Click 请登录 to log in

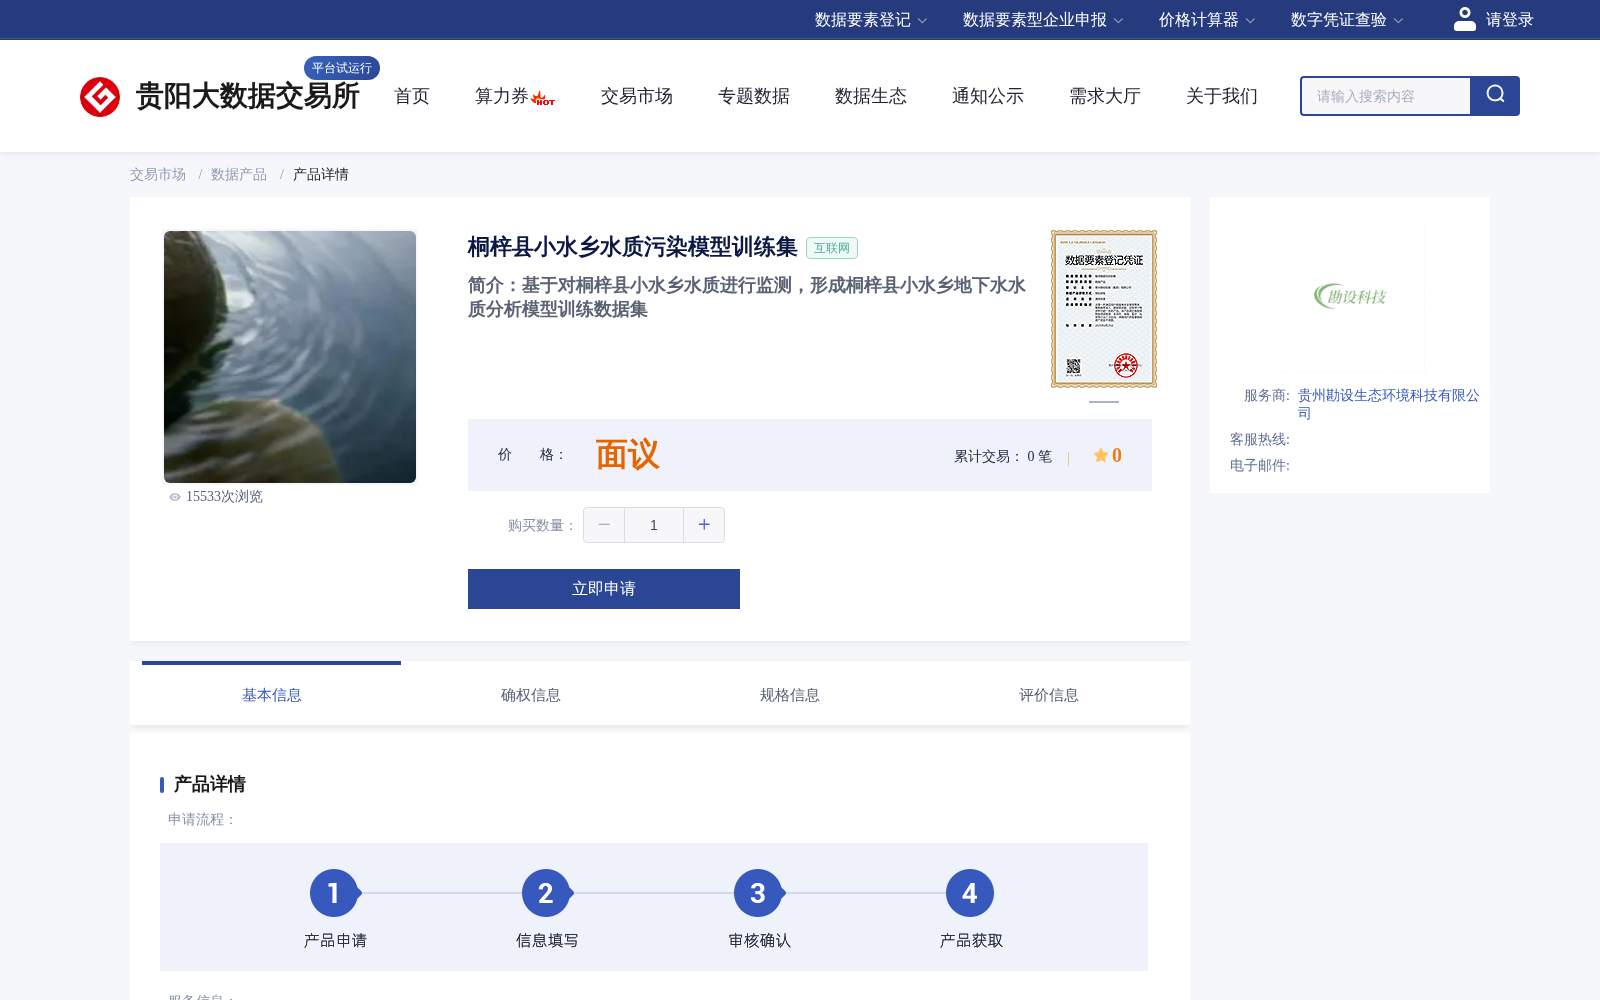point(1509,20)
